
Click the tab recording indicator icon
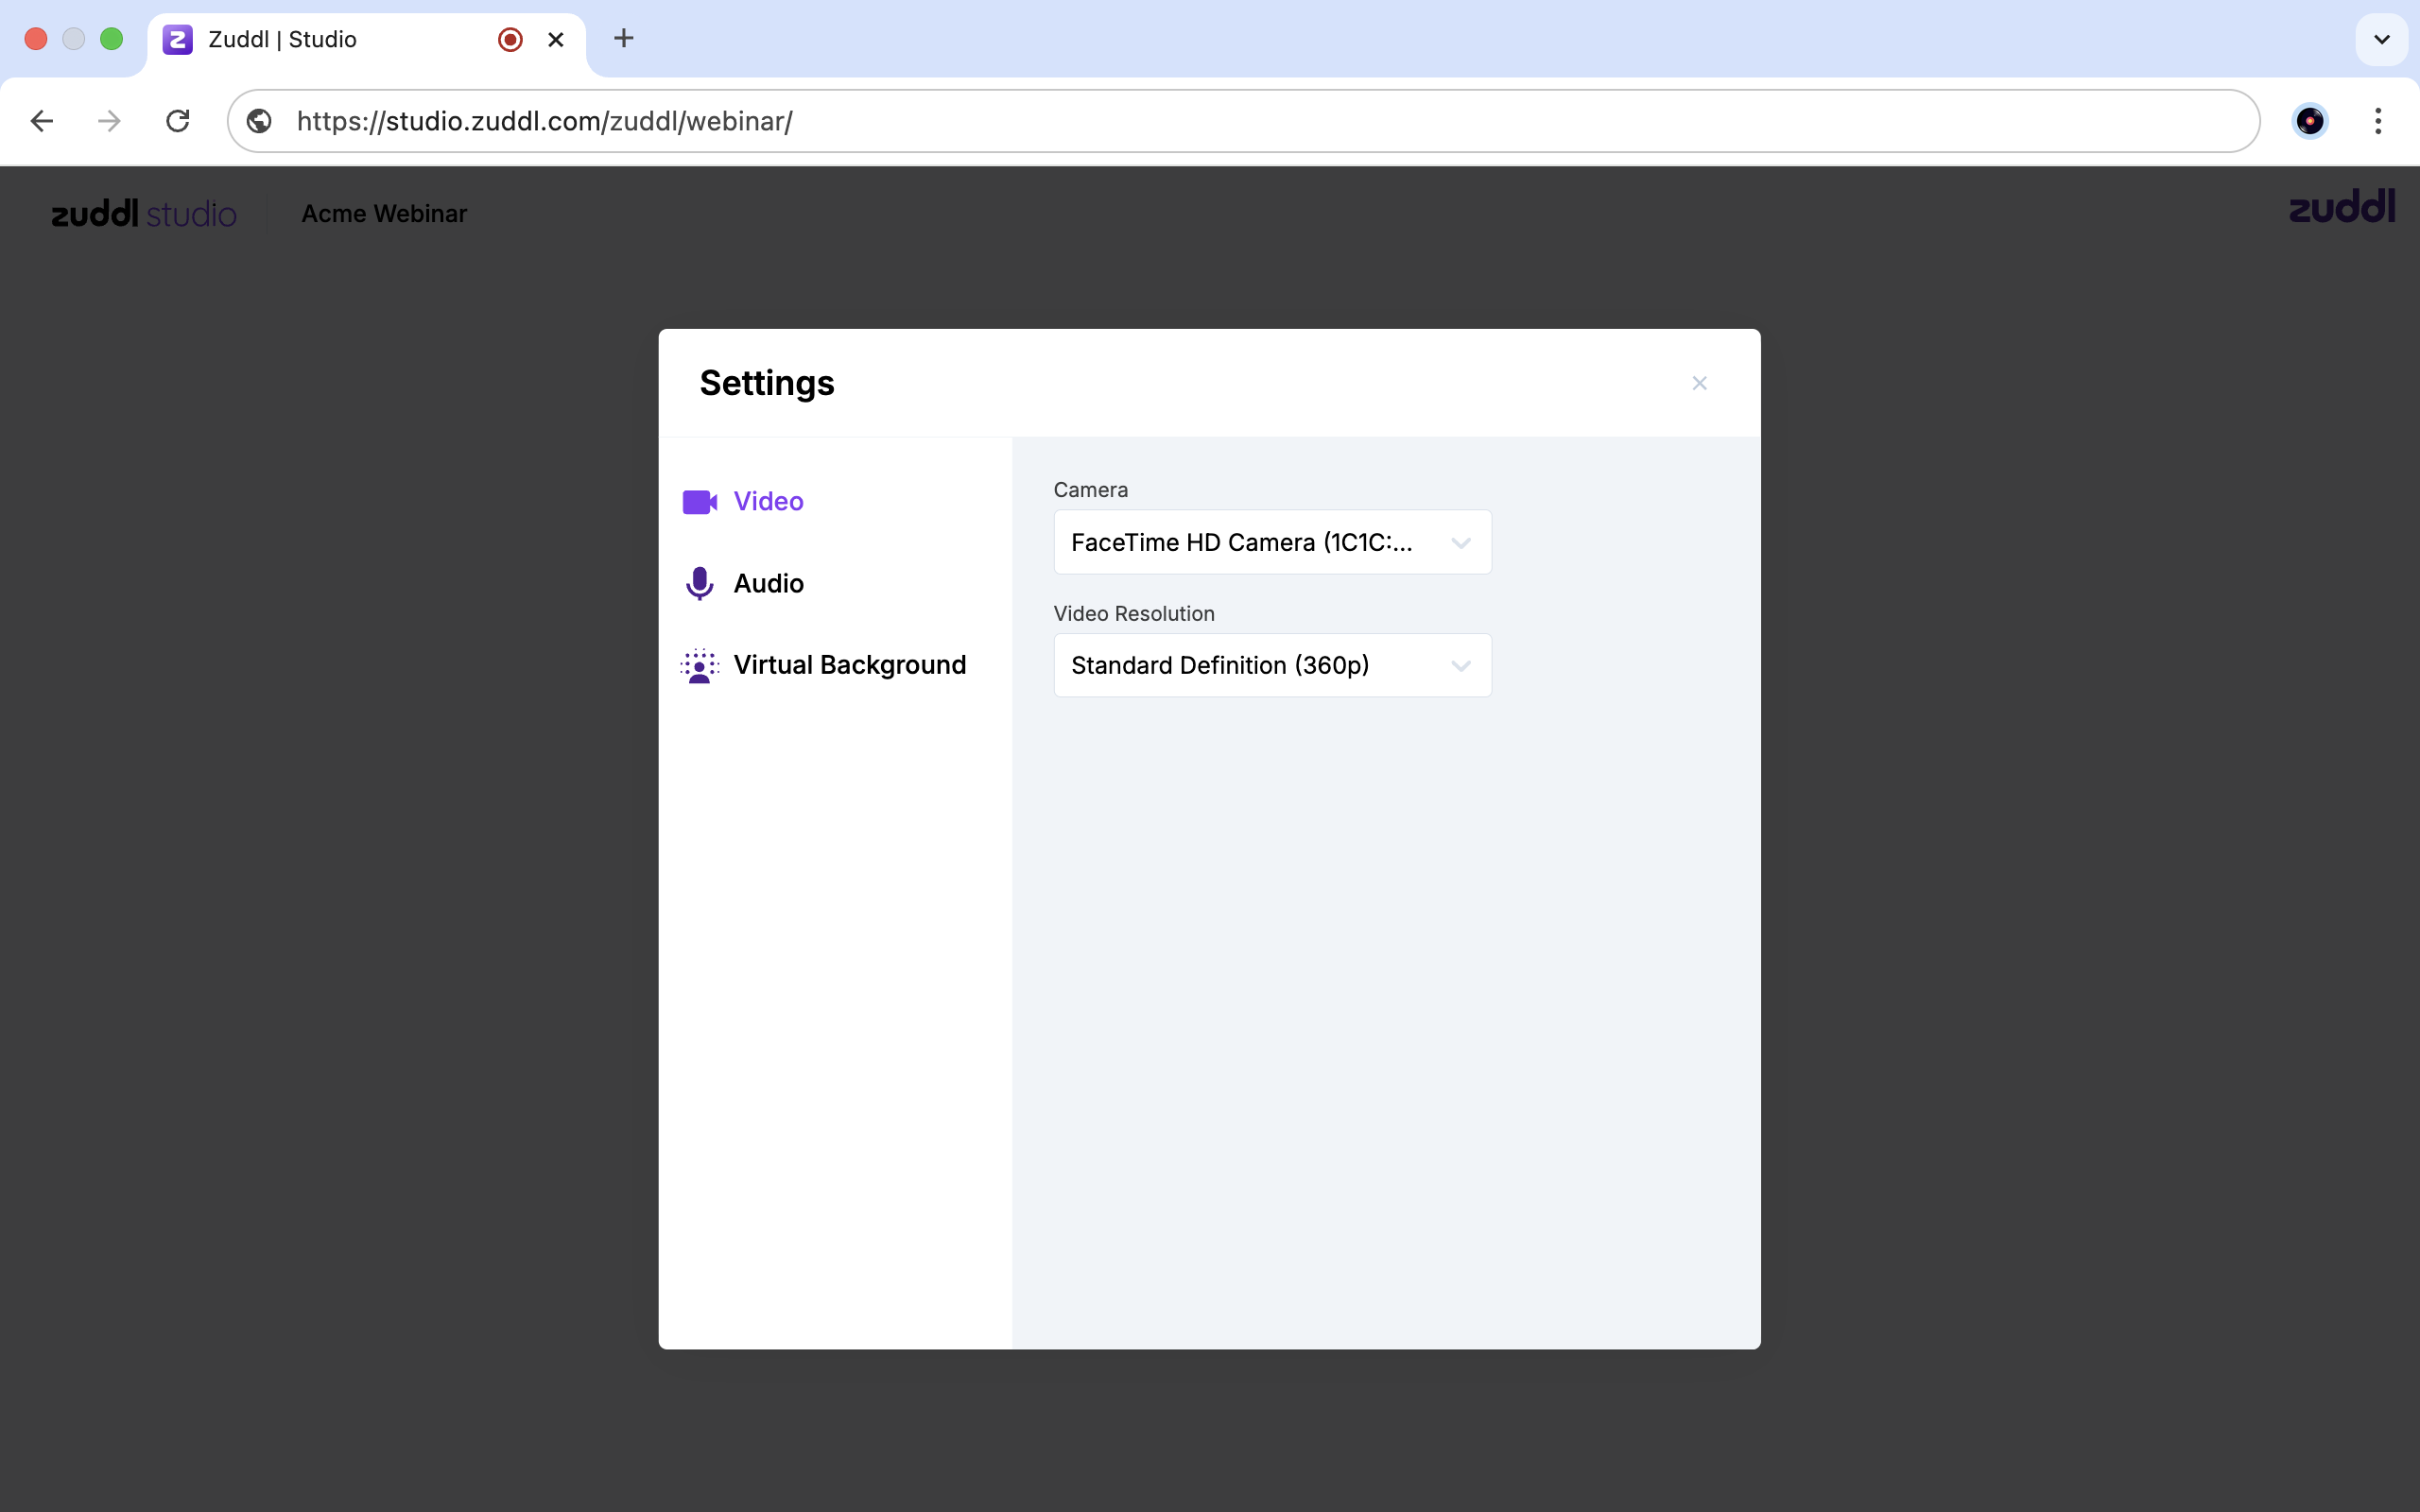(x=510, y=39)
